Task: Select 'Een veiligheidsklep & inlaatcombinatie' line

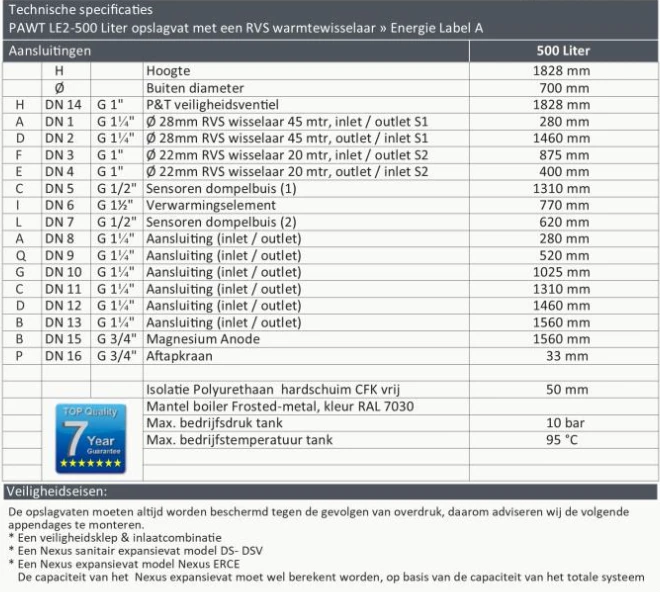Action: [x=120, y=538]
